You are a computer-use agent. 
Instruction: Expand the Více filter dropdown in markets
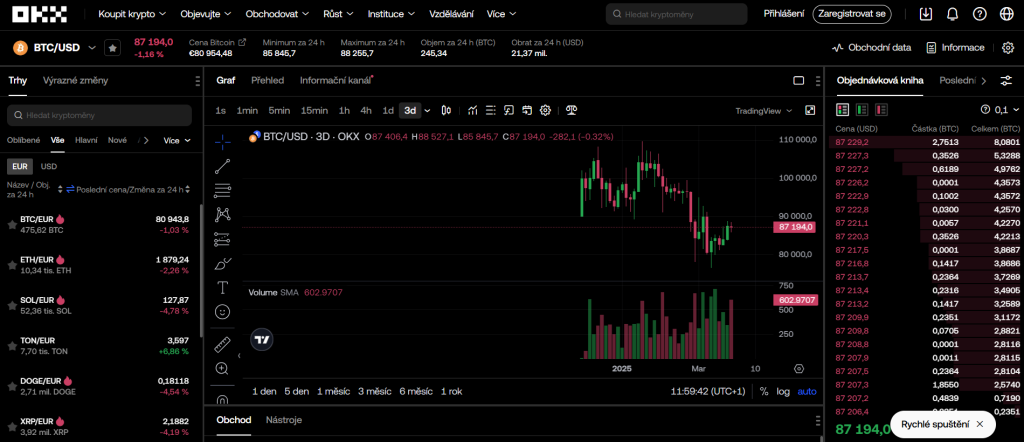(x=178, y=140)
